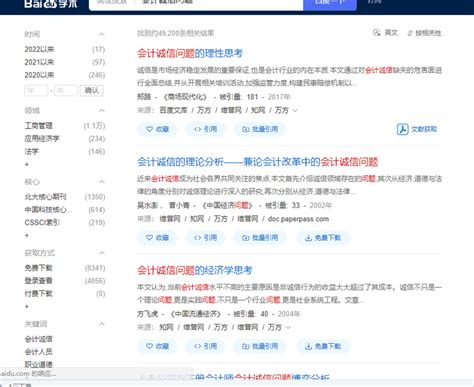Open doc.paperpass.com source link

298,219
